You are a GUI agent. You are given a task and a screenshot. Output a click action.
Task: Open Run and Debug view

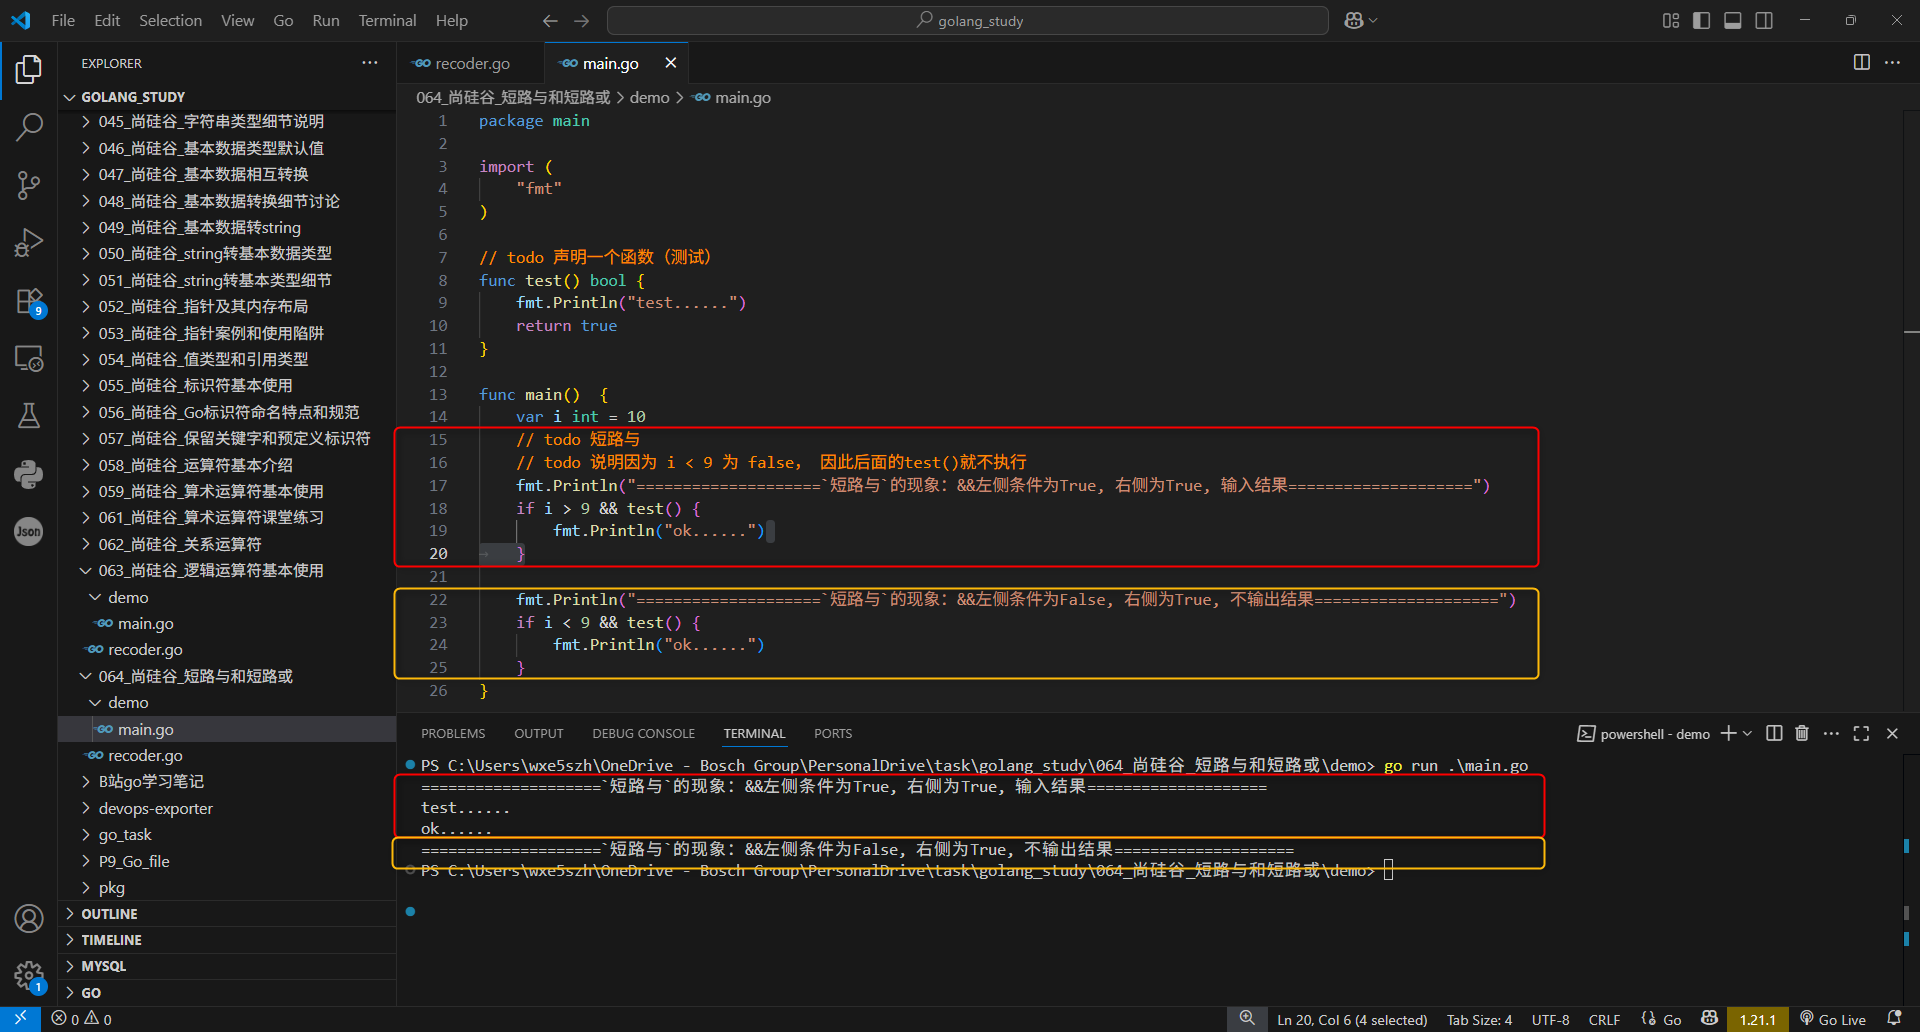[x=29, y=243]
